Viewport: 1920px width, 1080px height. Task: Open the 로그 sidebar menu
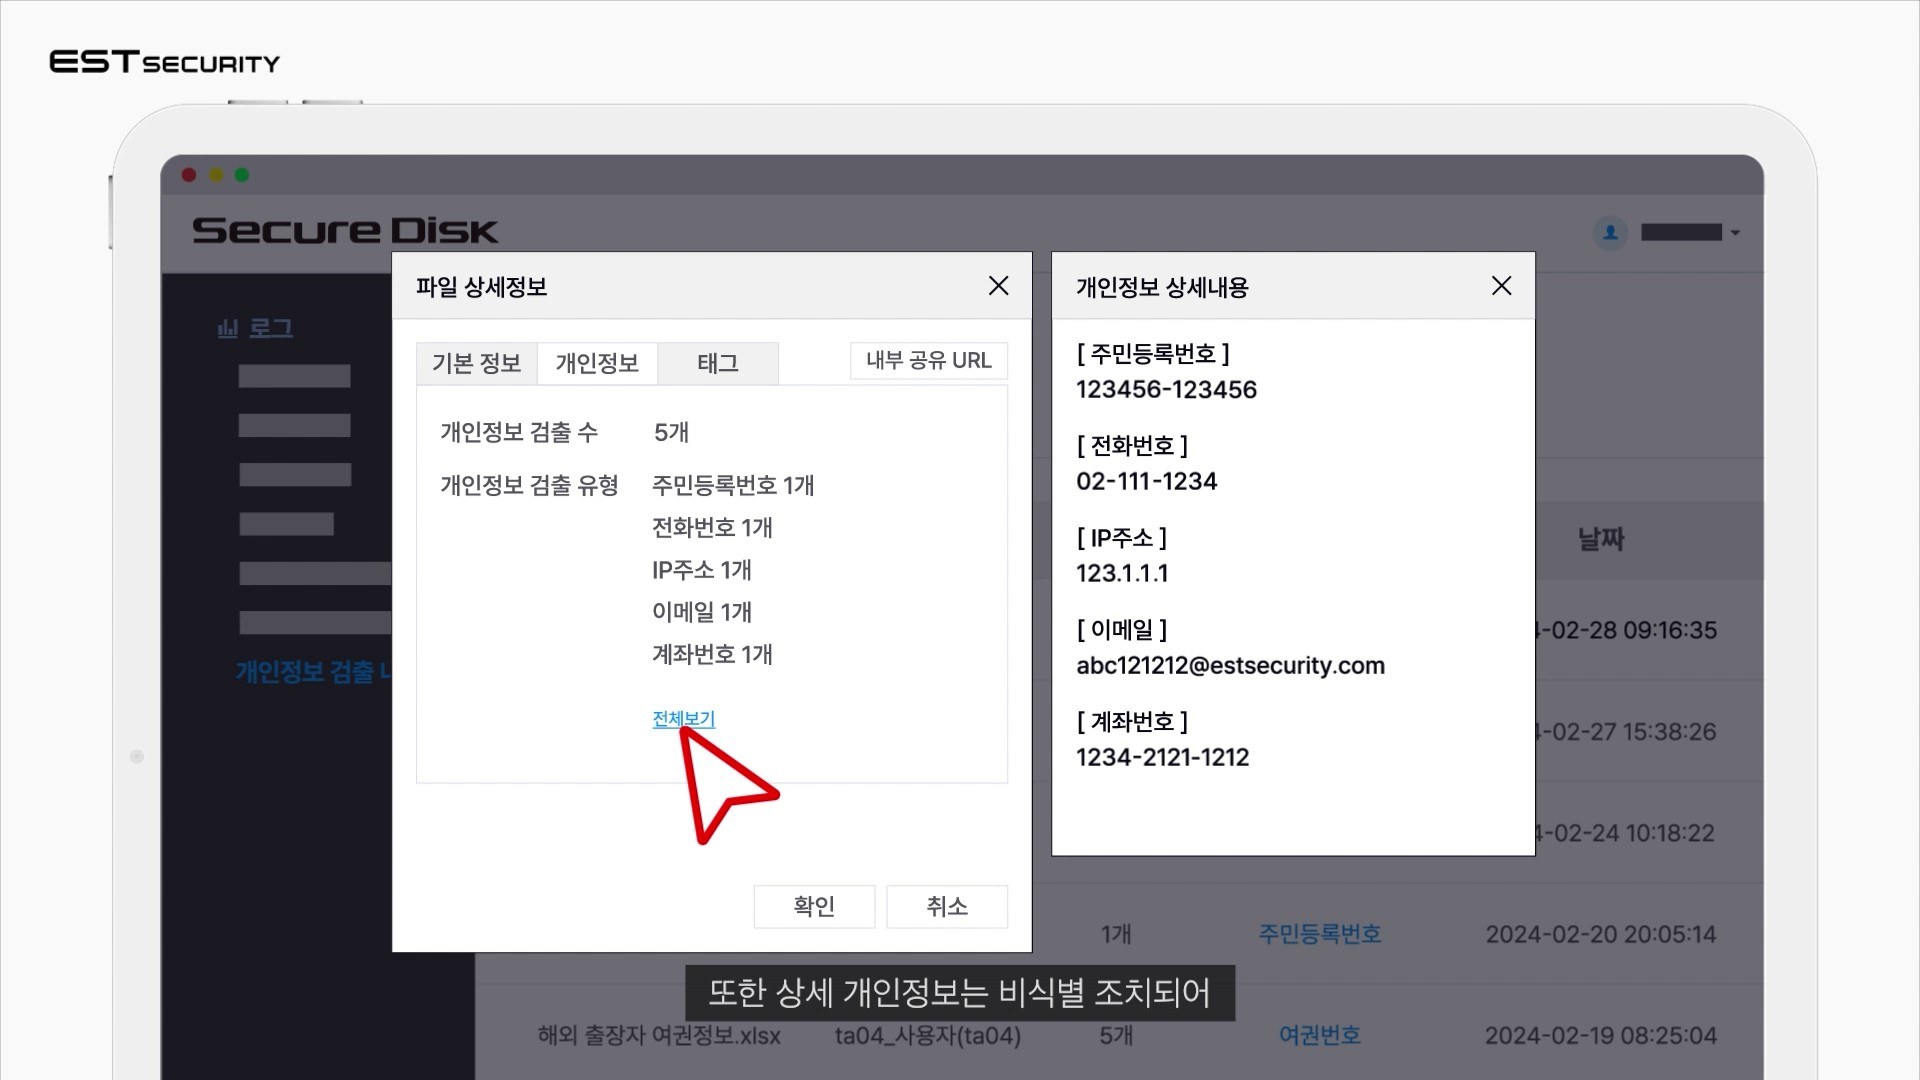[x=270, y=328]
